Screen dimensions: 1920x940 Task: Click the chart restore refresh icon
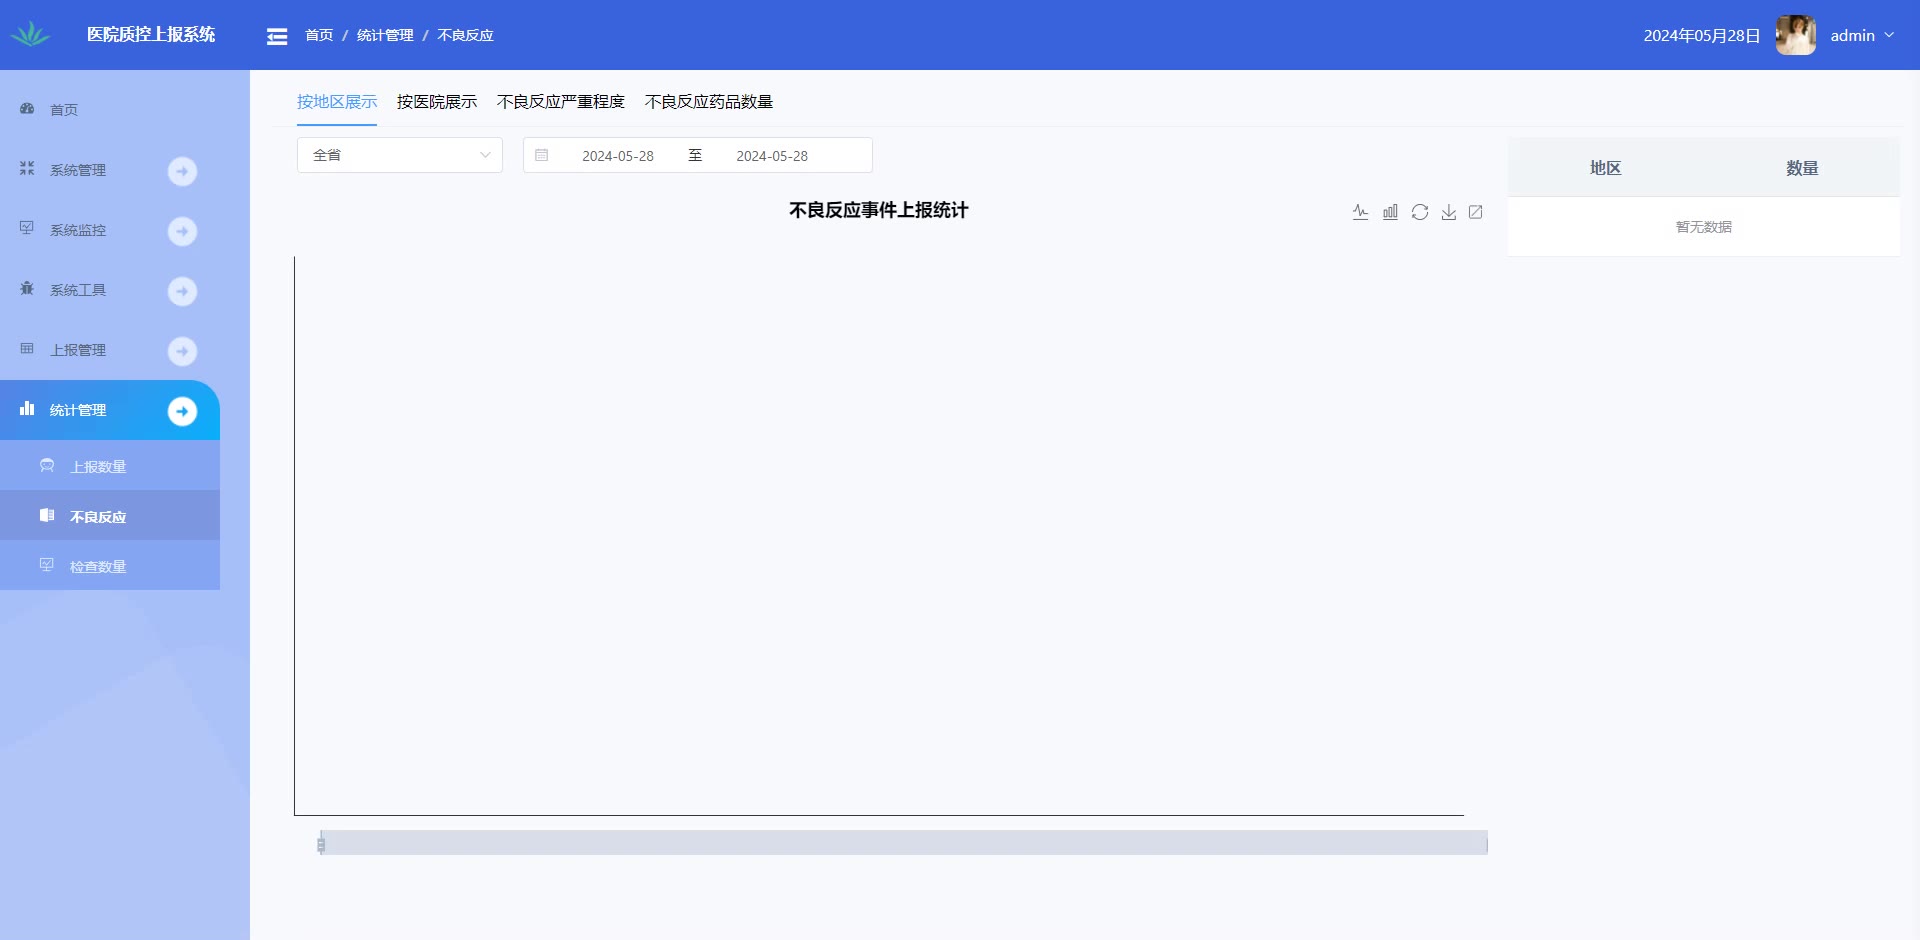(x=1420, y=212)
